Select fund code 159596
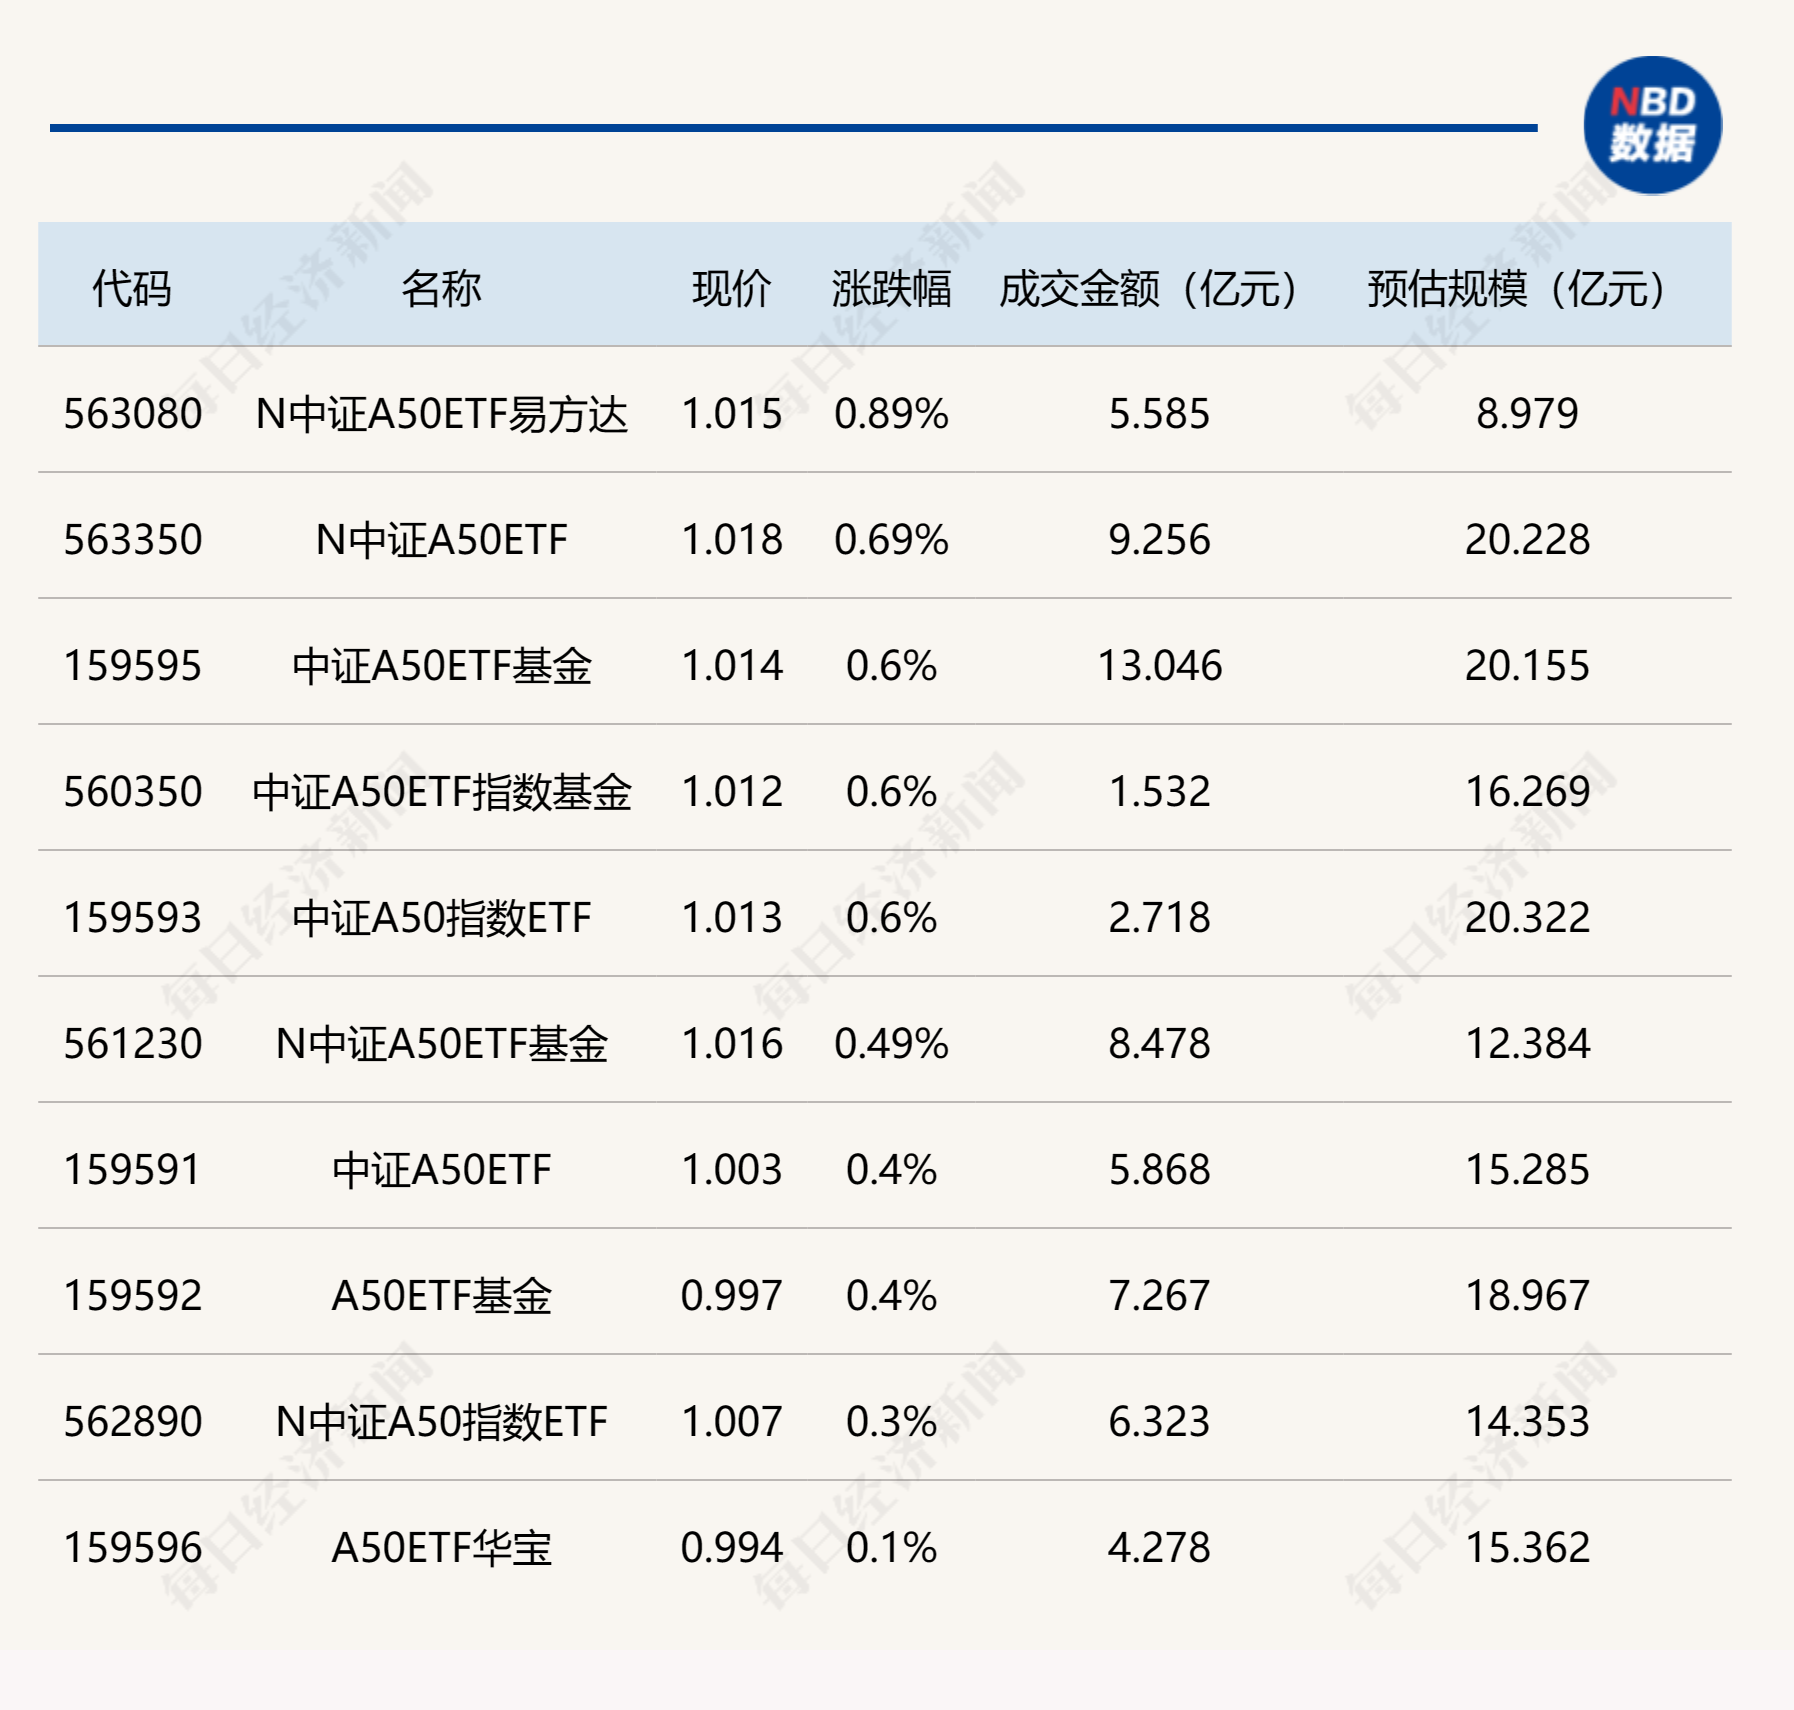1794x1710 pixels. [132, 1548]
